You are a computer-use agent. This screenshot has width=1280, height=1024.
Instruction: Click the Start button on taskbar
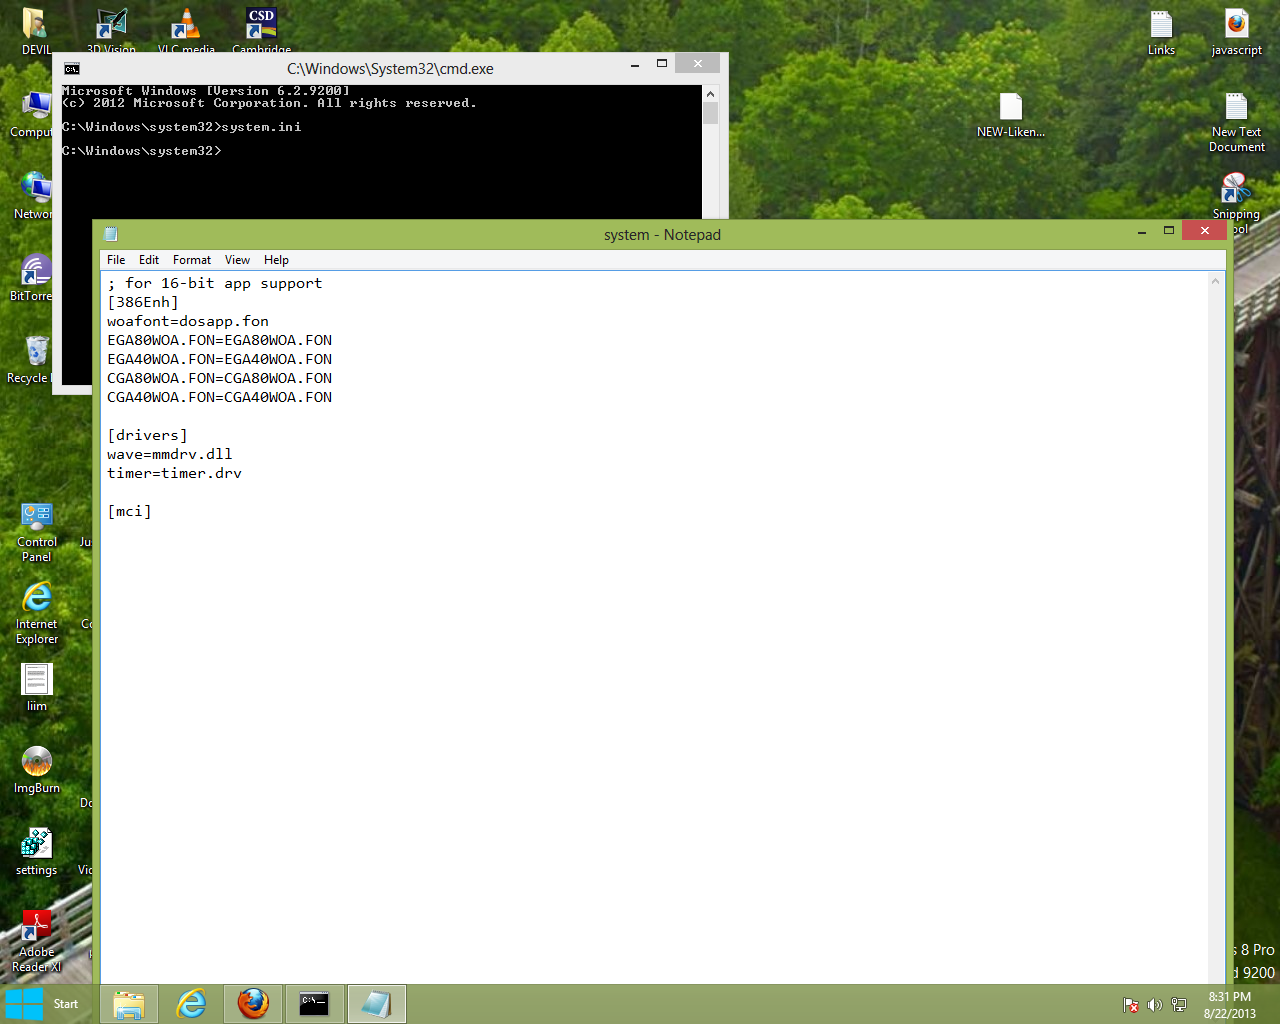[42, 1004]
